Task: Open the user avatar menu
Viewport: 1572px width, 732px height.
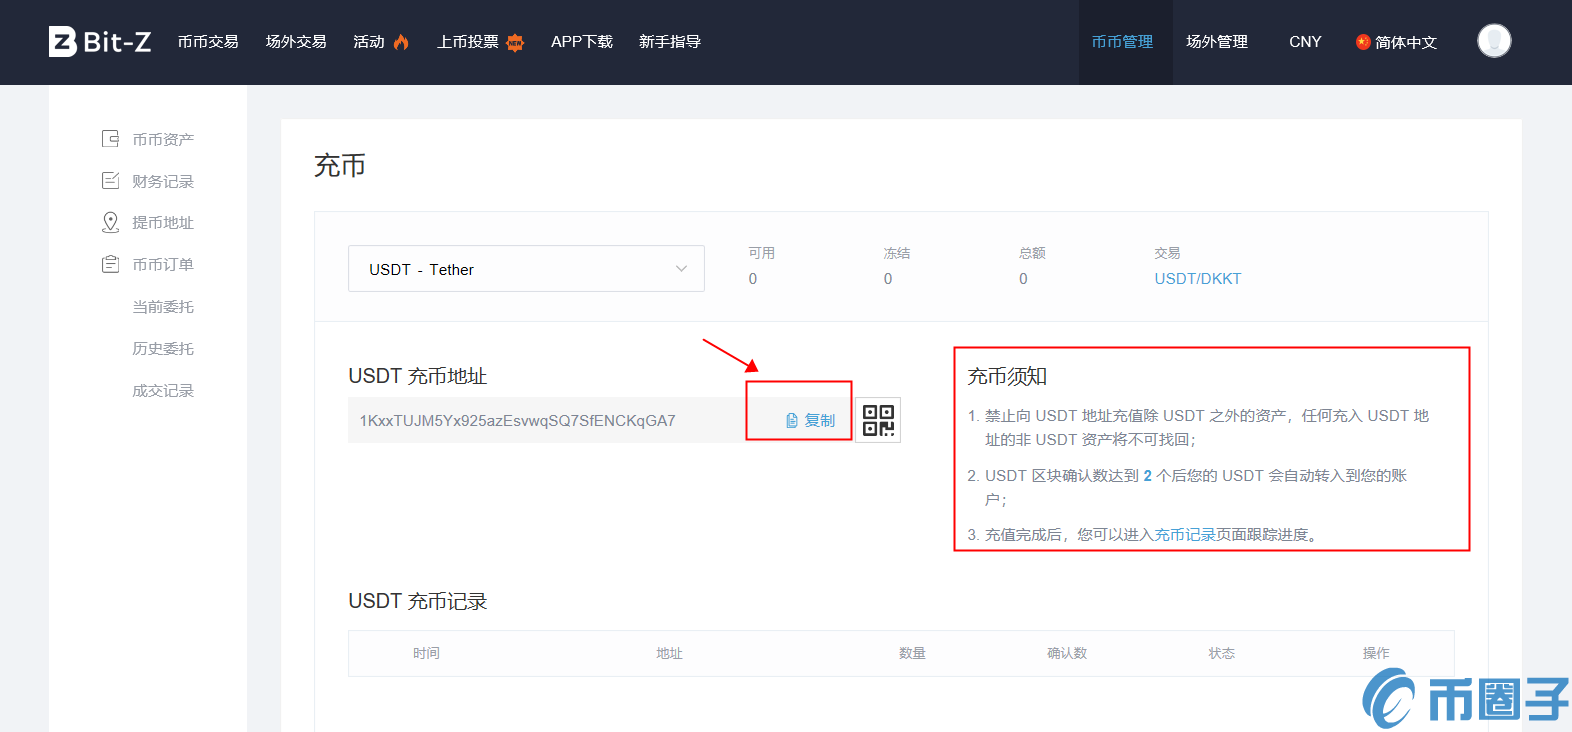Action: pyautogui.click(x=1494, y=41)
